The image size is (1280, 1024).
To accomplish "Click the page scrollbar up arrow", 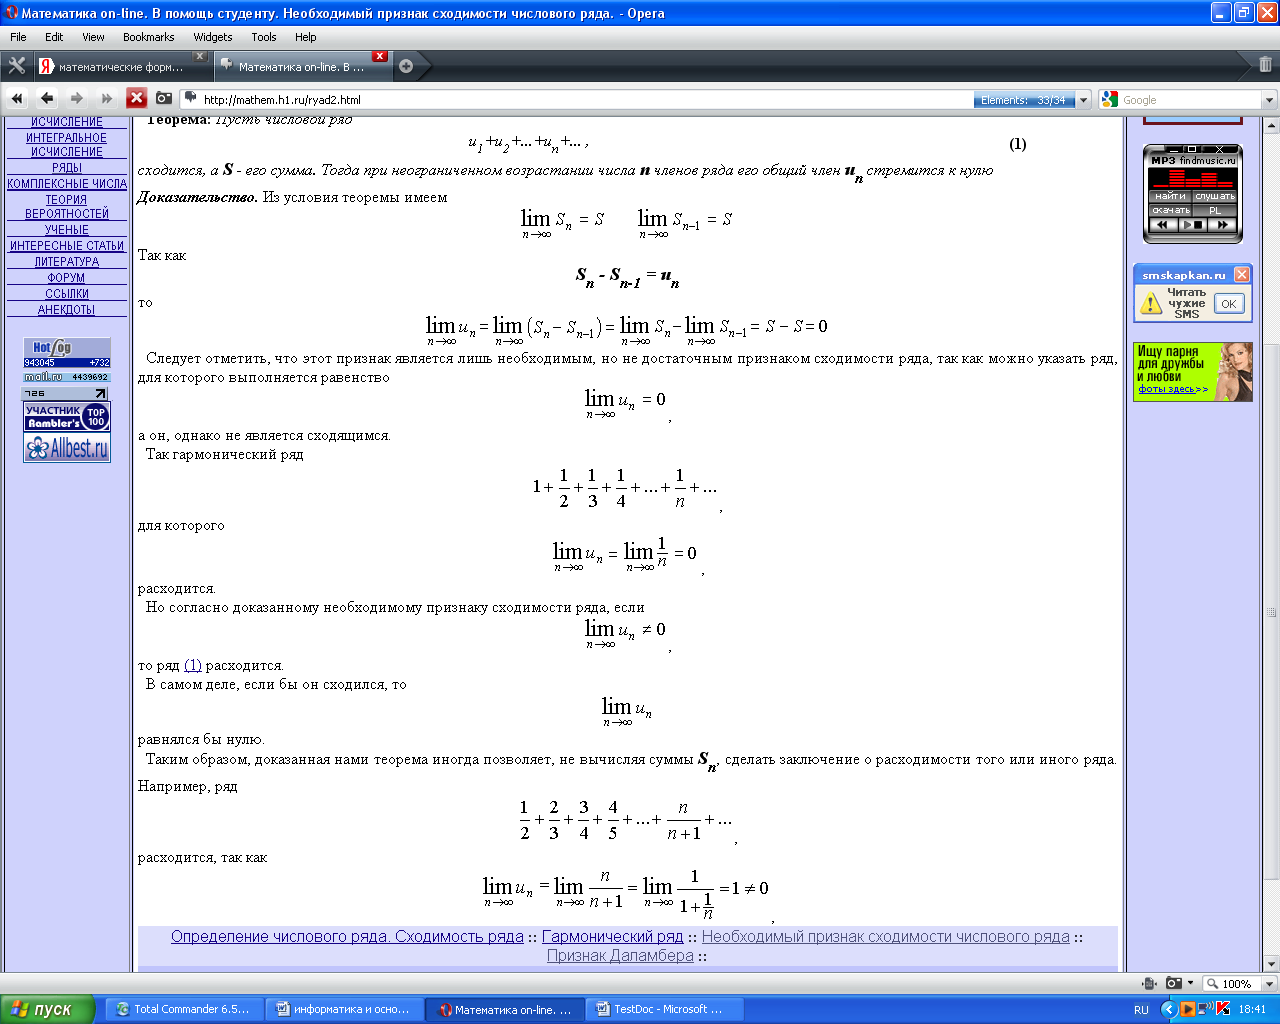I will [x=1272, y=127].
